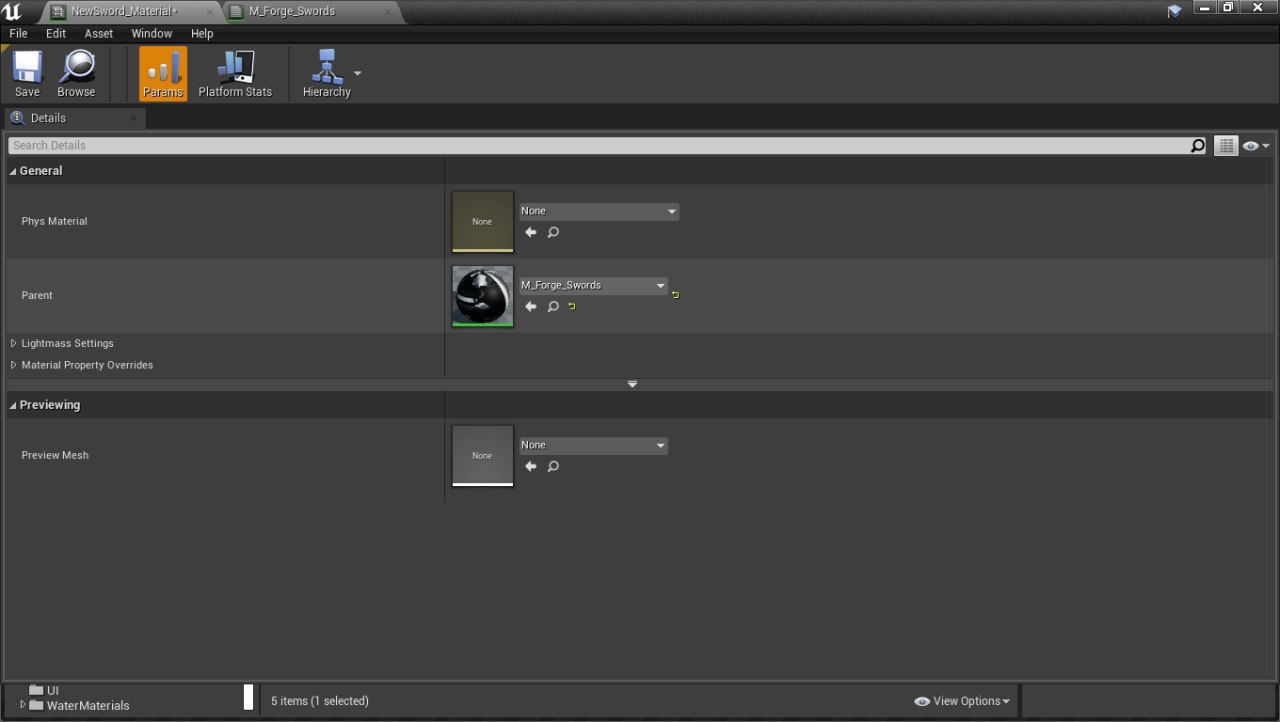Browse to Preview Mesh asset in Content Browser

[x=553, y=466]
